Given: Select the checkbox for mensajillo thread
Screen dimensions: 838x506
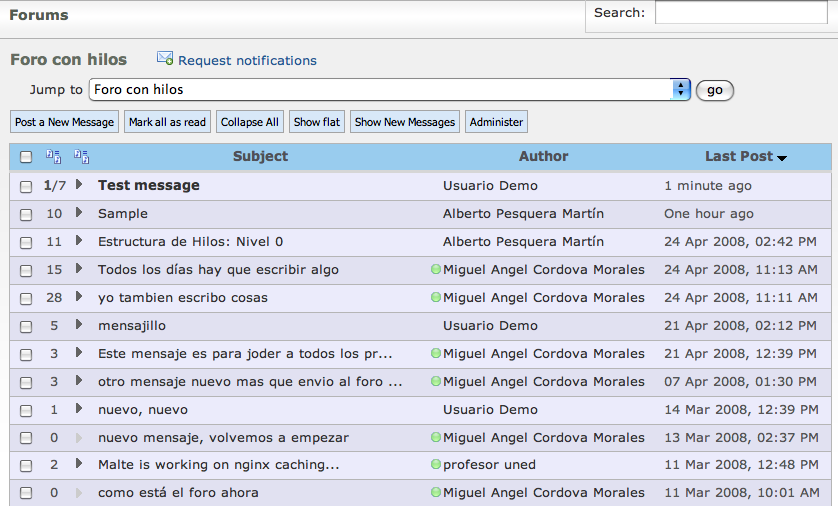Looking at the screenshot, I should tap(26, 326).
